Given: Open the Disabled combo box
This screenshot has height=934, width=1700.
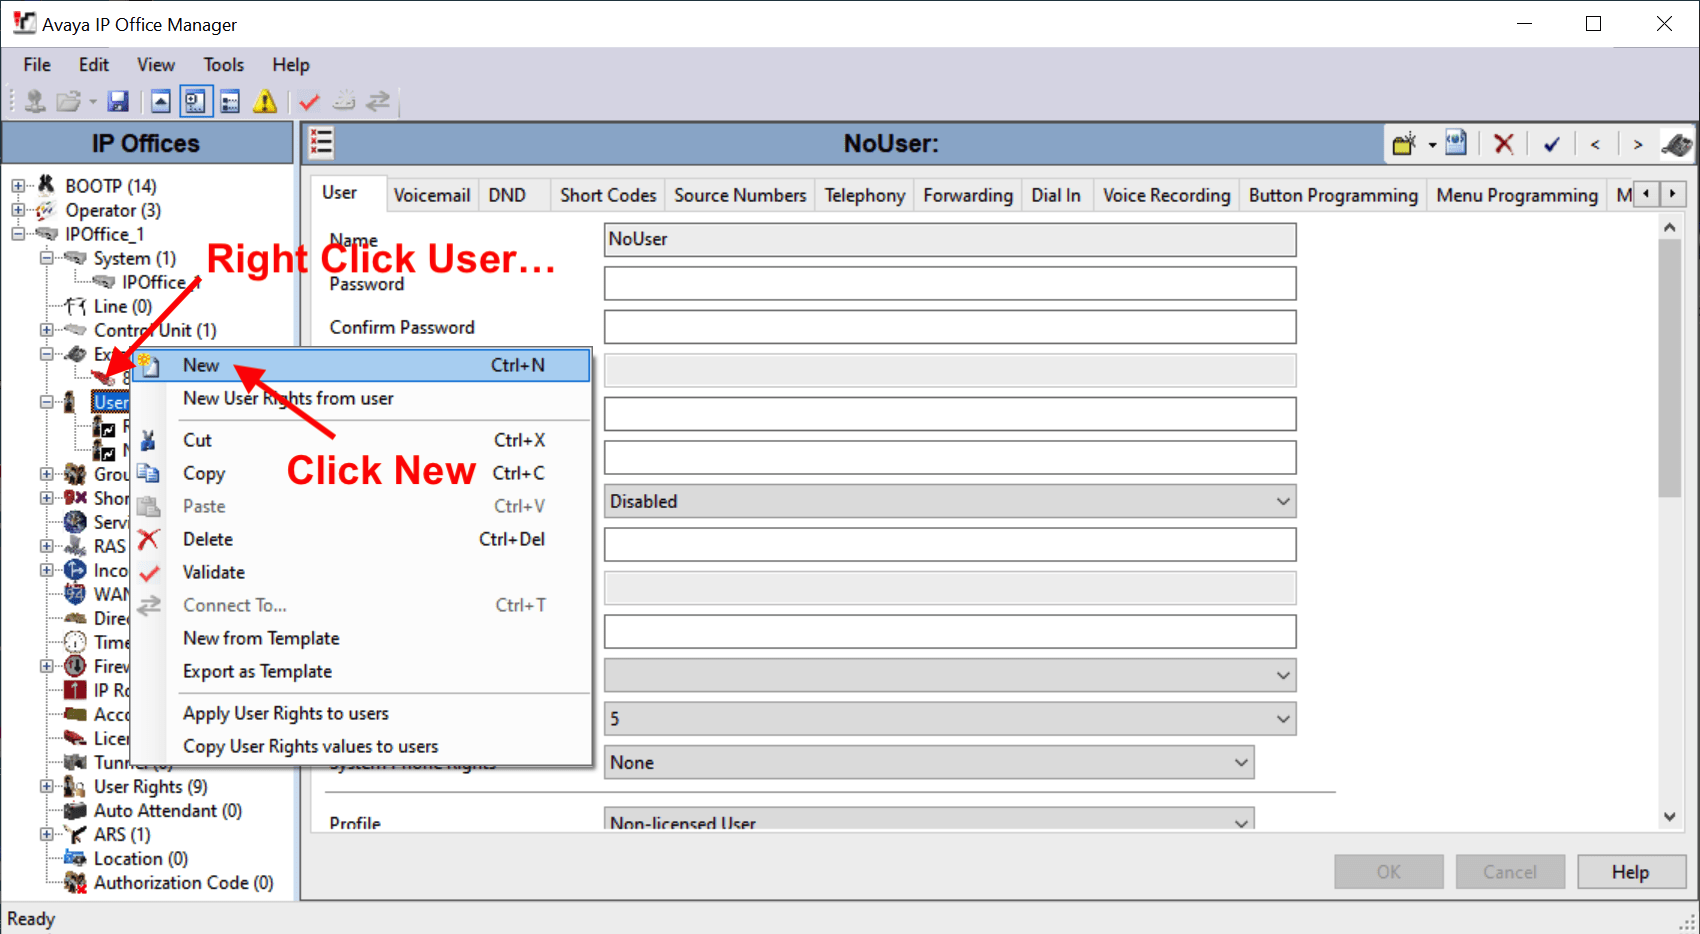Looking at the screenshot, I should 950,501.
